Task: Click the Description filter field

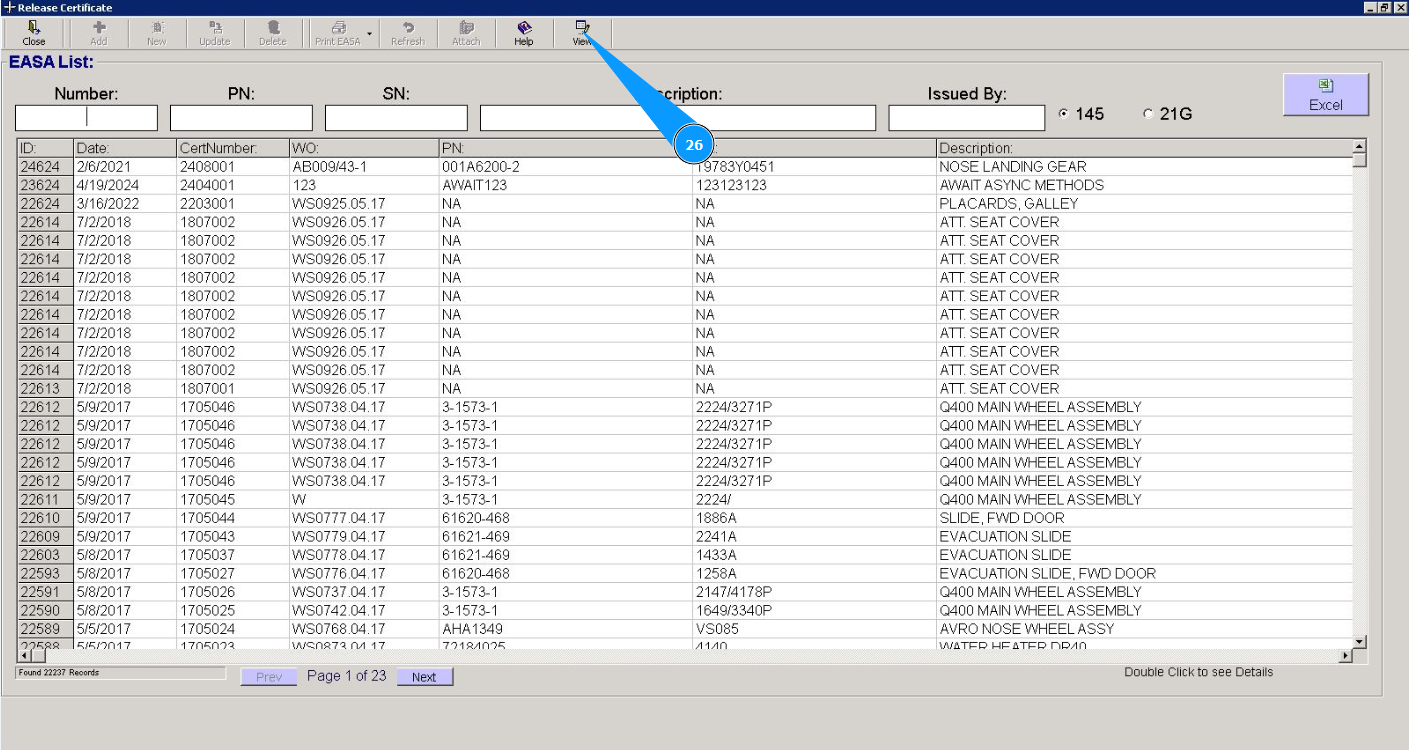Action: pyautogui.click(x=678, y=118)
